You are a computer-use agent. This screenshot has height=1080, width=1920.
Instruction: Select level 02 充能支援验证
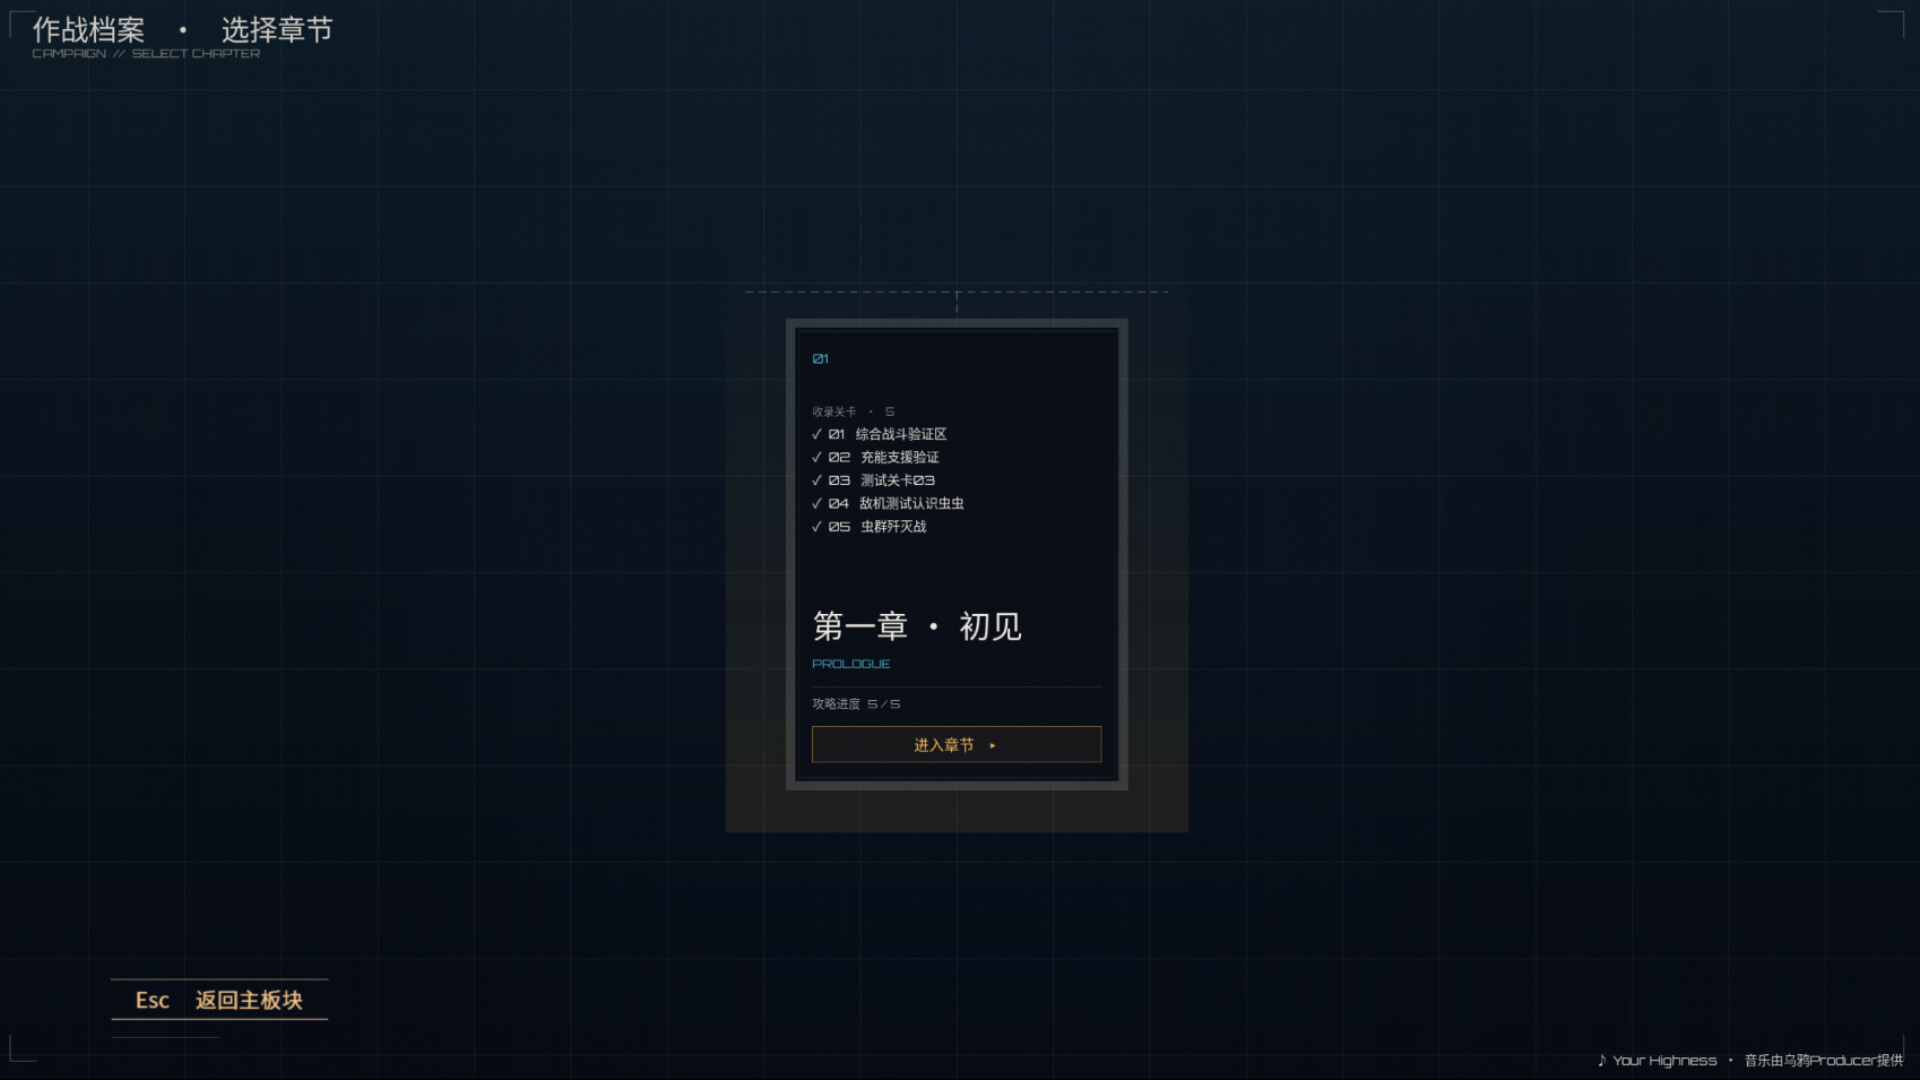click(876, 457)
